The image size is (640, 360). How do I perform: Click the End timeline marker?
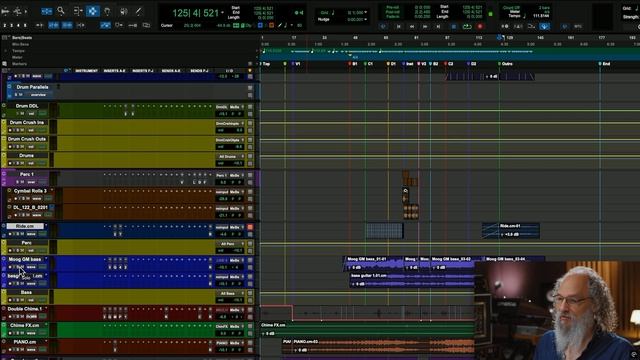tap(604, 64)
